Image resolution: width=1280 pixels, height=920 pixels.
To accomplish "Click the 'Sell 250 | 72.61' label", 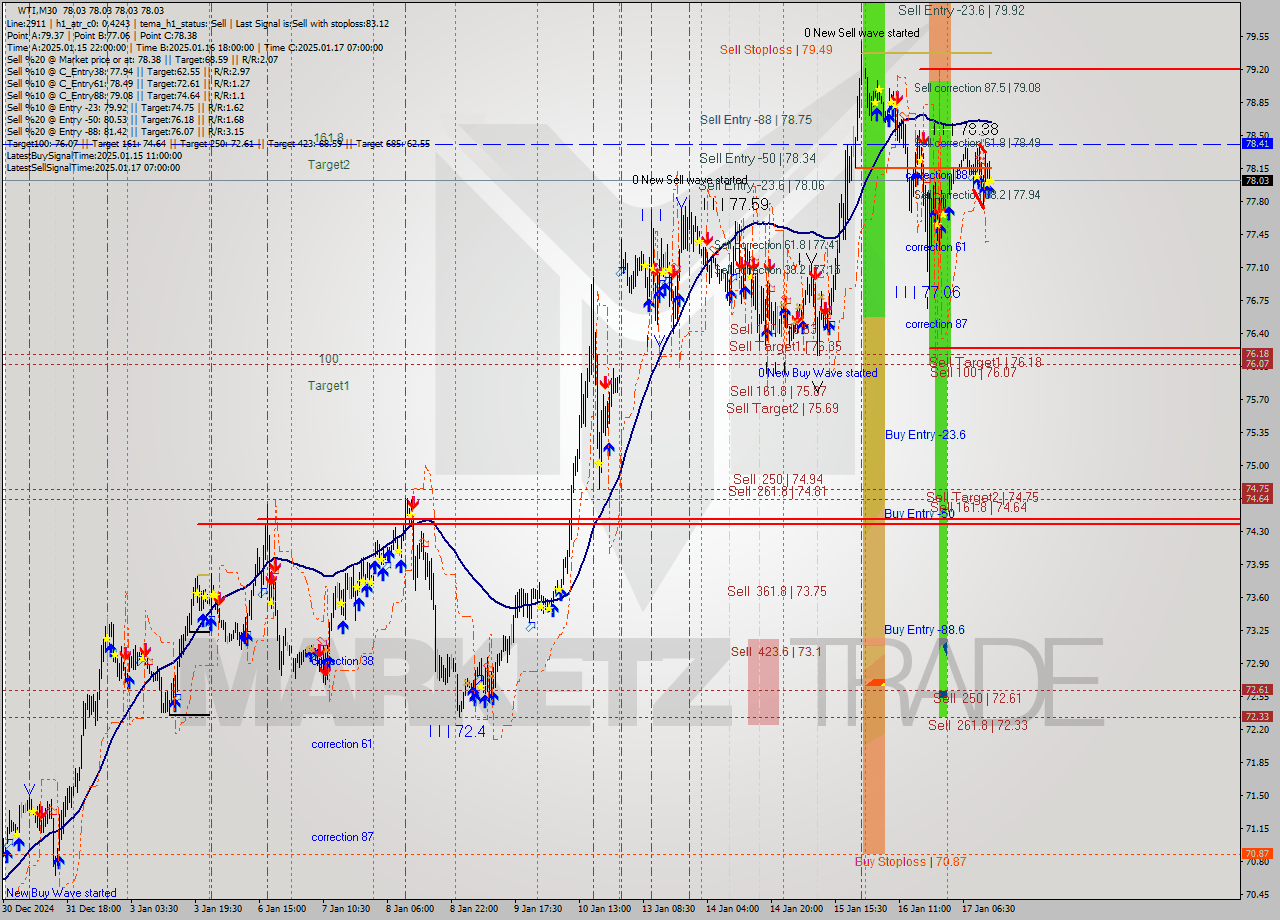I will pos(978,698).
